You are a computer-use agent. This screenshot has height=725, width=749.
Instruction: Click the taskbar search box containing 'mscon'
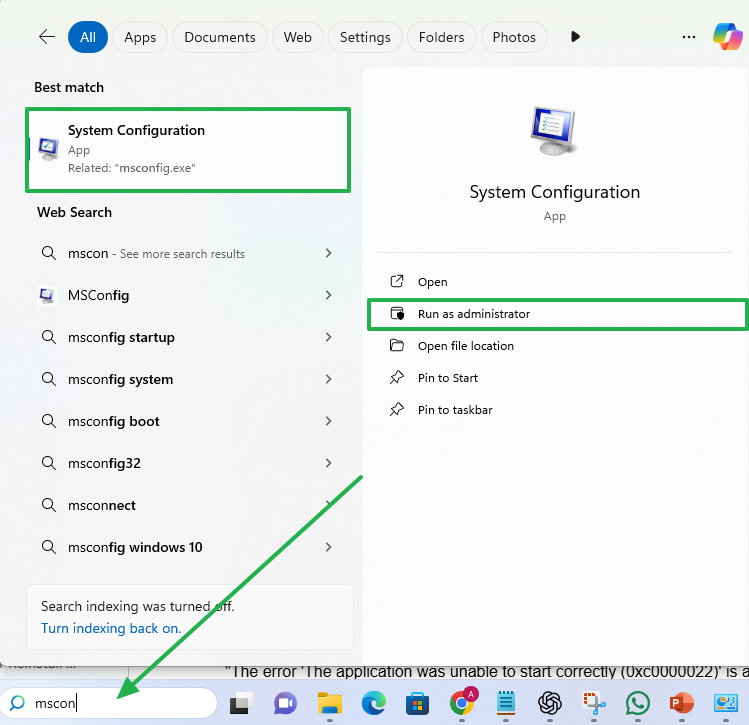coord(109,703)
